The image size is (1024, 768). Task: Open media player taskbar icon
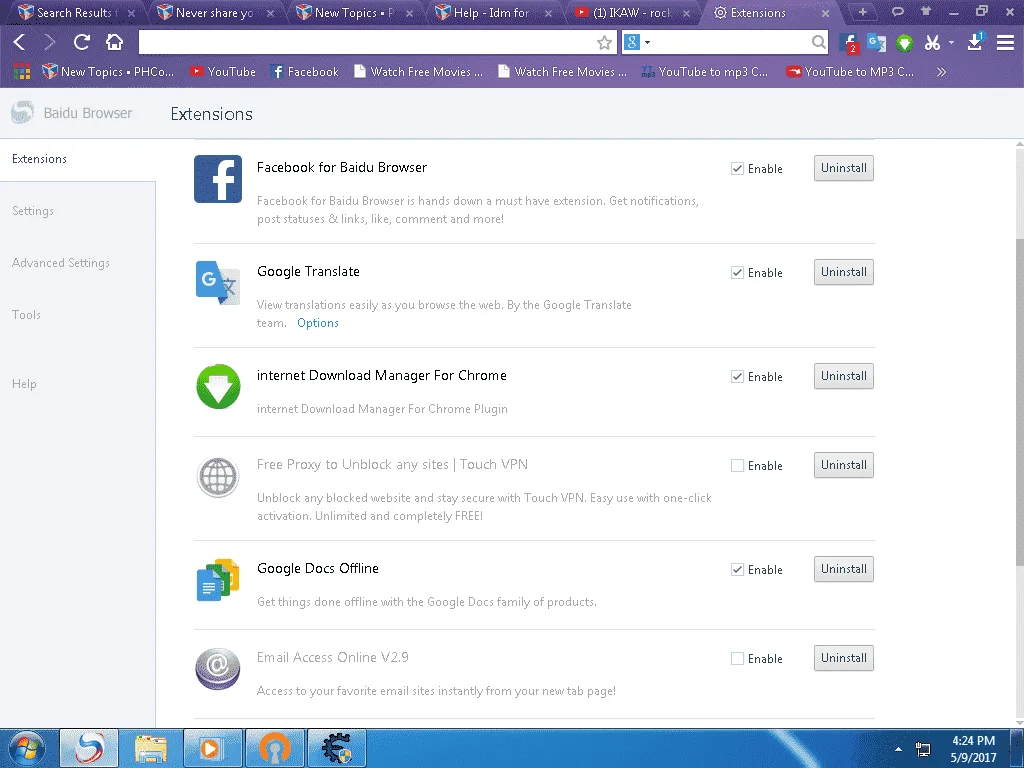(213, 748)
